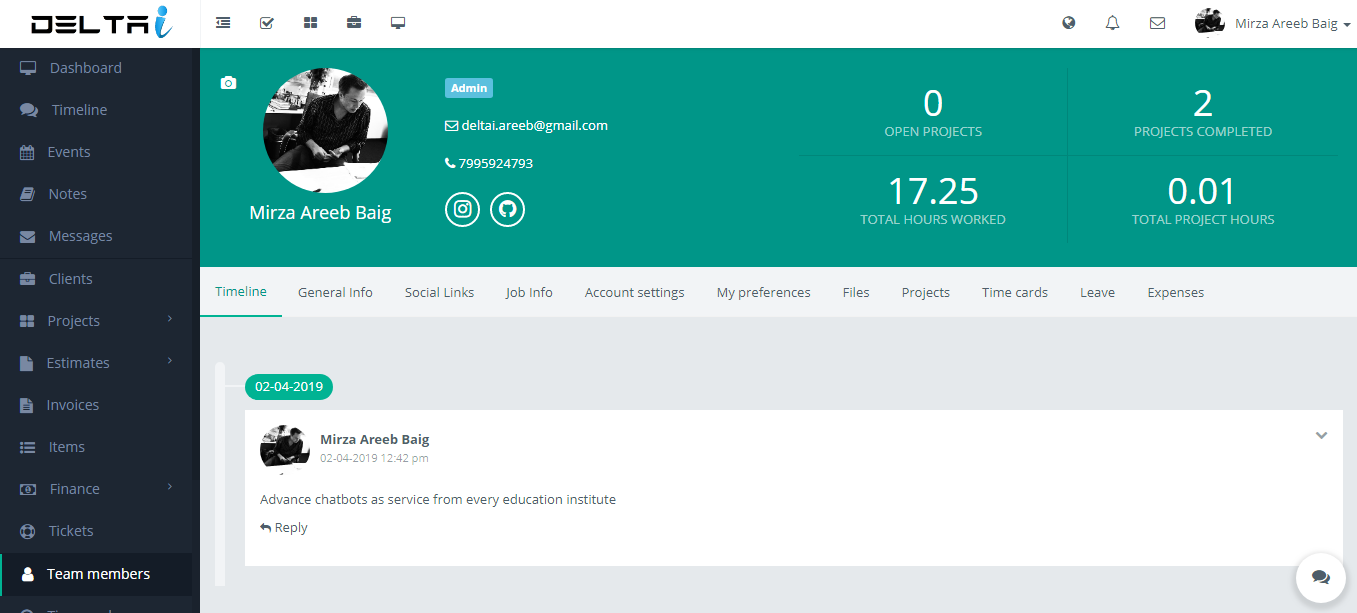The image size is (1357, 613).
Task: Open the GitHub social link icon
Action: pyautogui.click(x=507, y=209)
